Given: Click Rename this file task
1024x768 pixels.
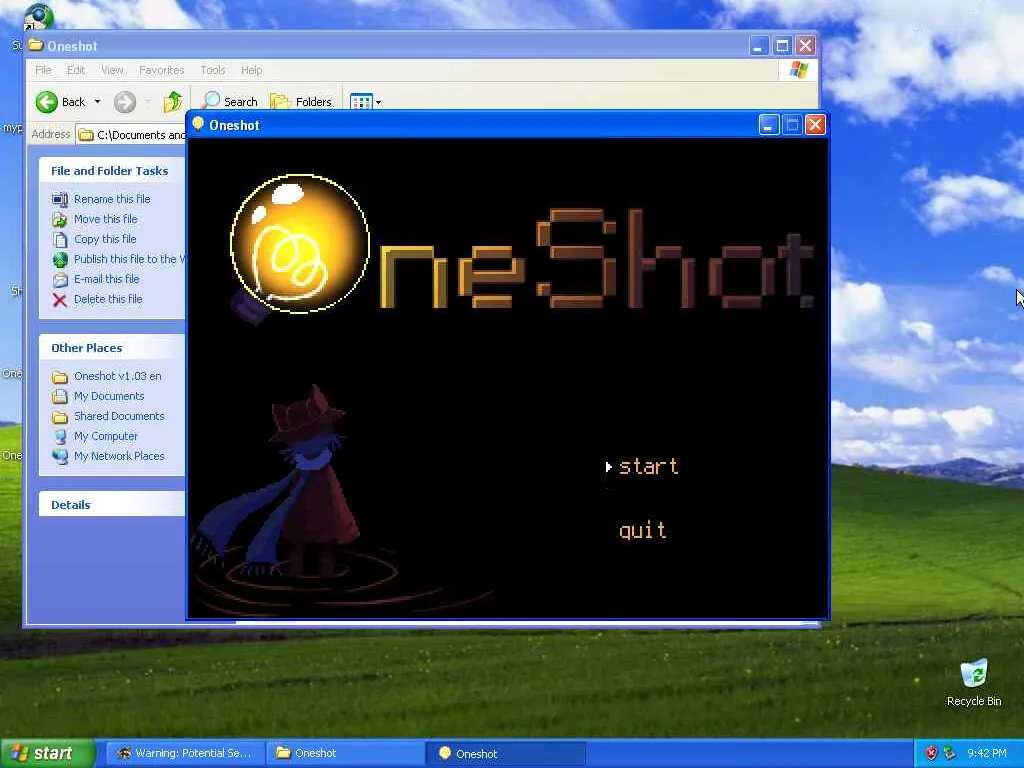Looking at the screenshot, I should coord(112,199).
